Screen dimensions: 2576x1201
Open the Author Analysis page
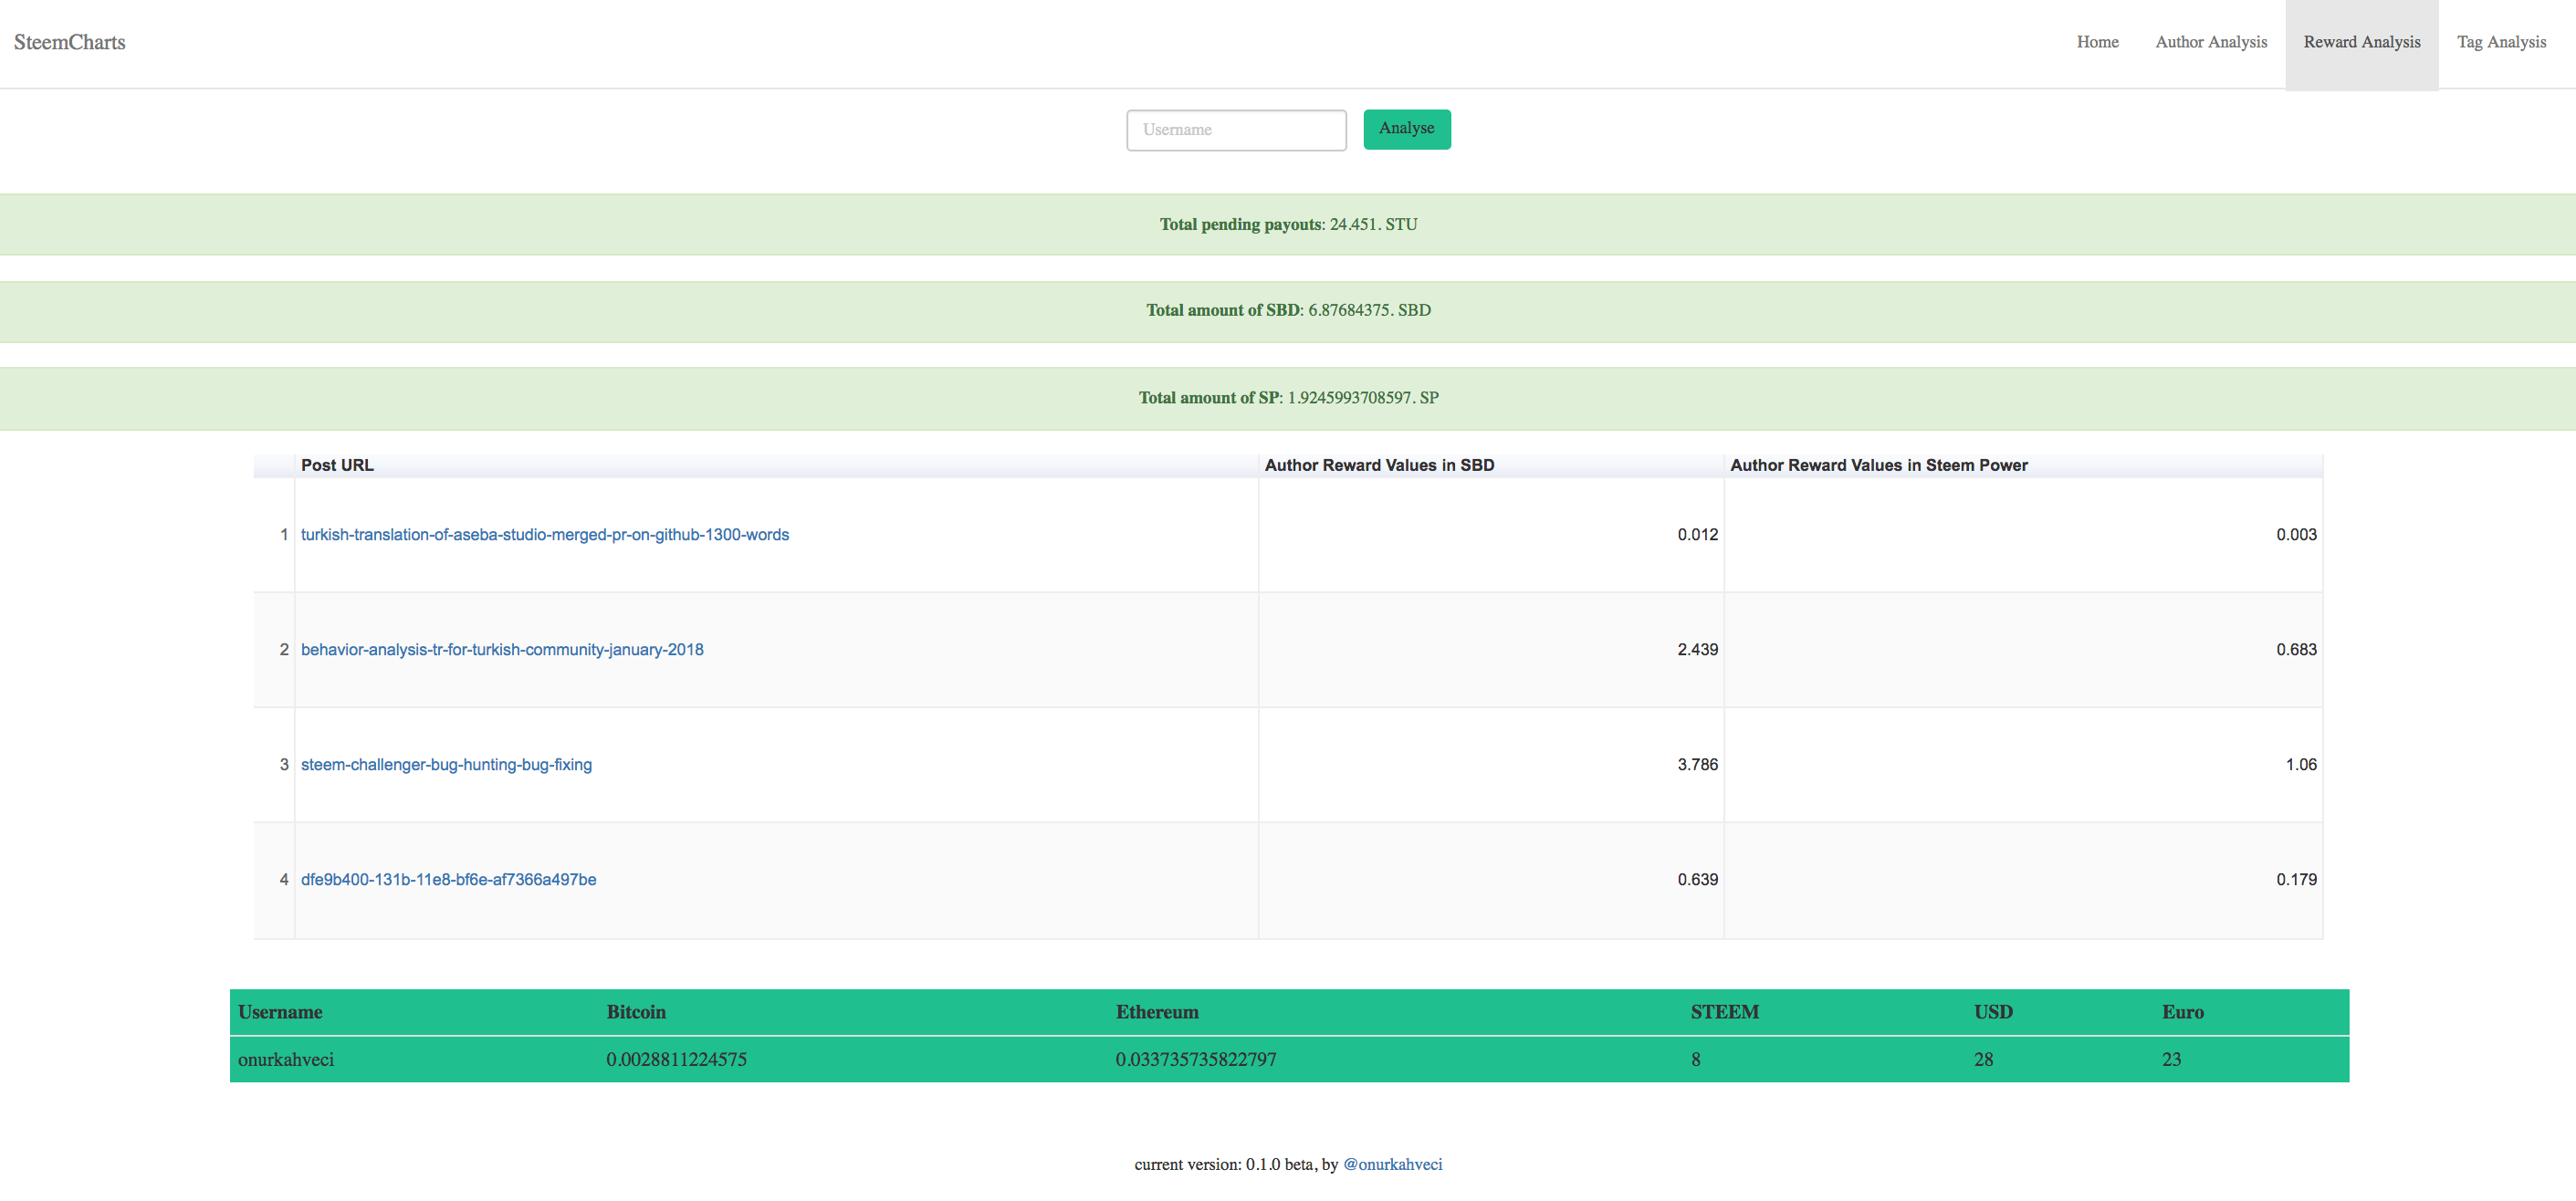pyautogui.click(x=2211, y=42)
